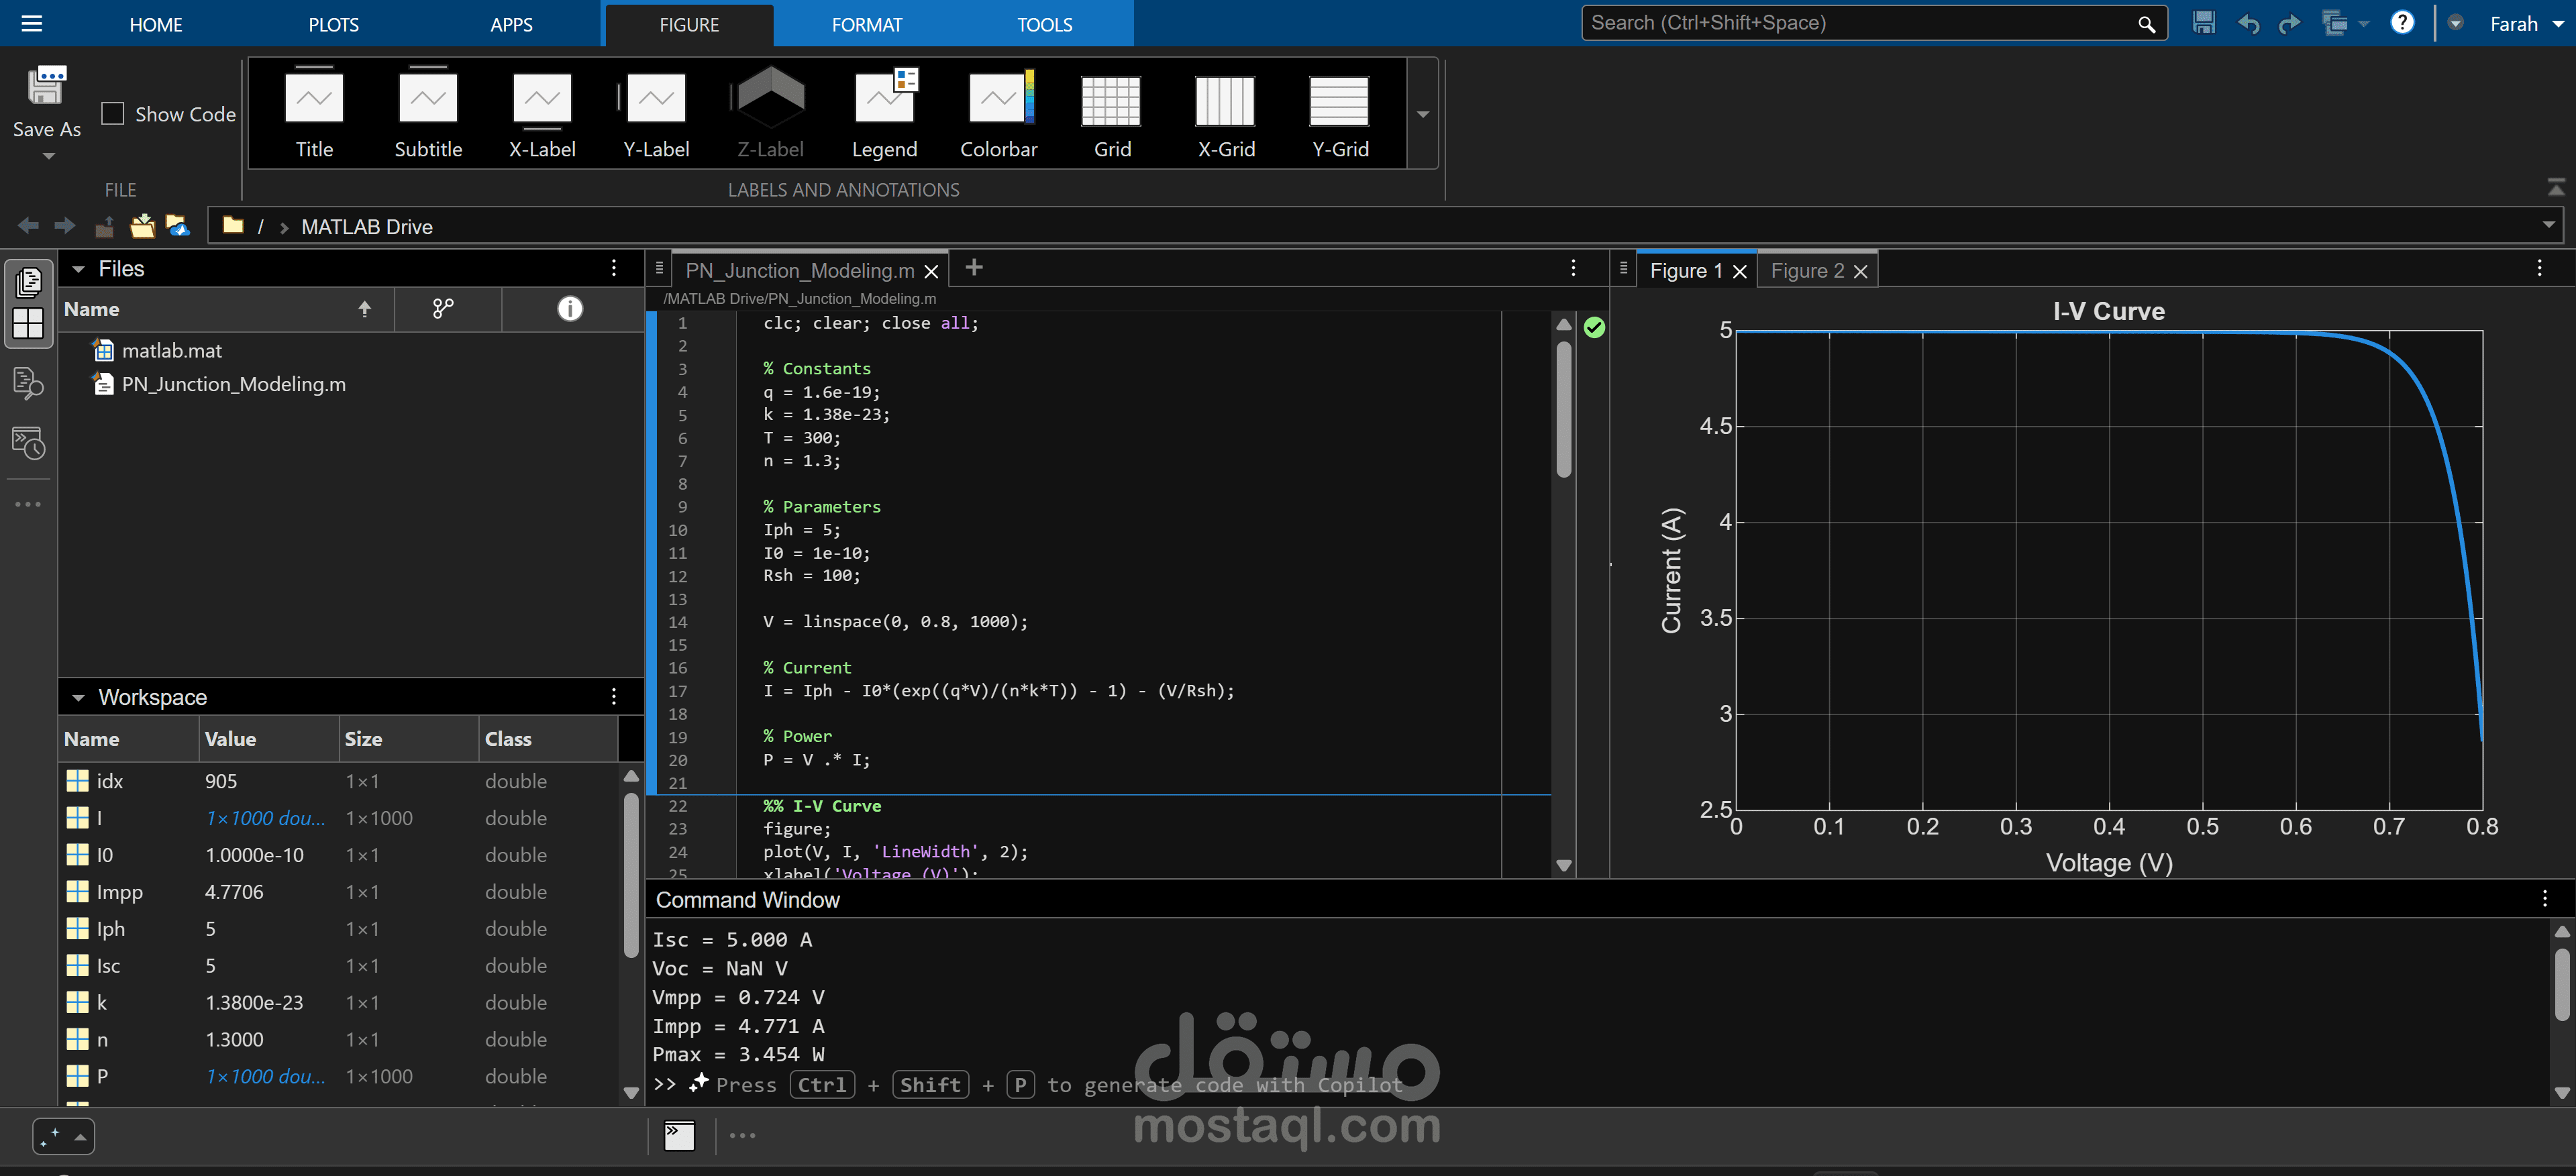Viewport: 2576px width, 1176px height.
Task: Insert an X-Label on the plot
Action: (542, 113)
